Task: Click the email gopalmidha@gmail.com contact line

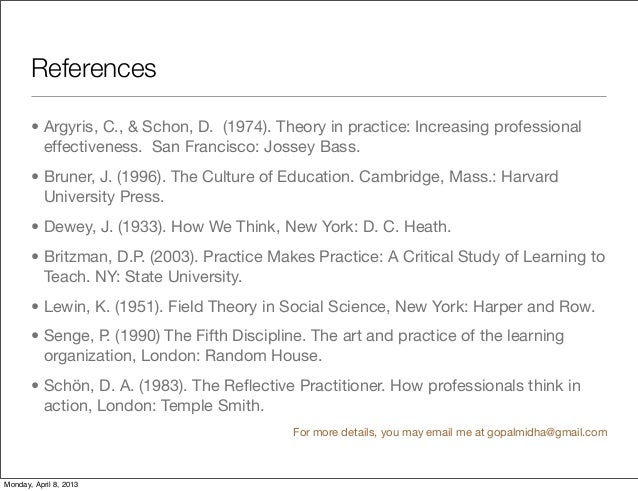Action: (x=448, y=433)
